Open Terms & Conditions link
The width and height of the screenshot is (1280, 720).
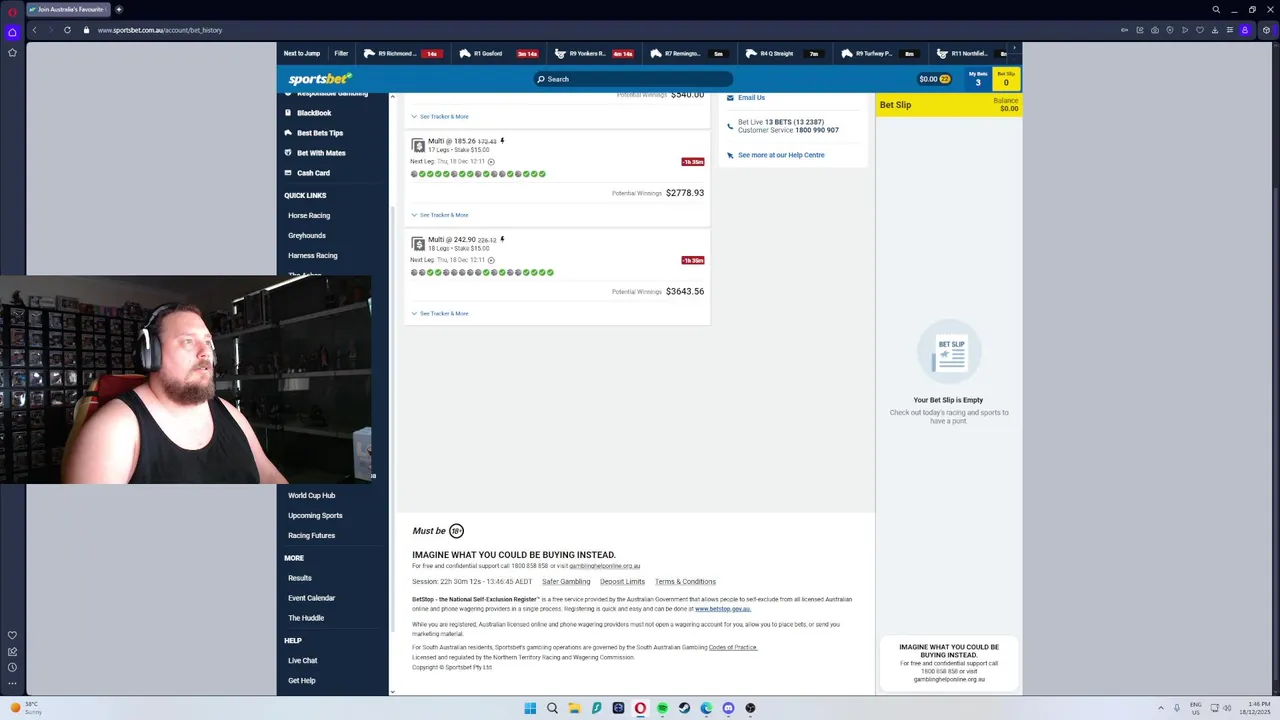[685, 581]
